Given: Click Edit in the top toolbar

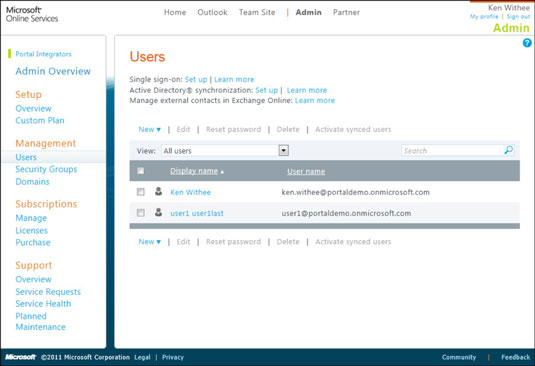Looking at the screenshot, I should (x=183, y=130).
